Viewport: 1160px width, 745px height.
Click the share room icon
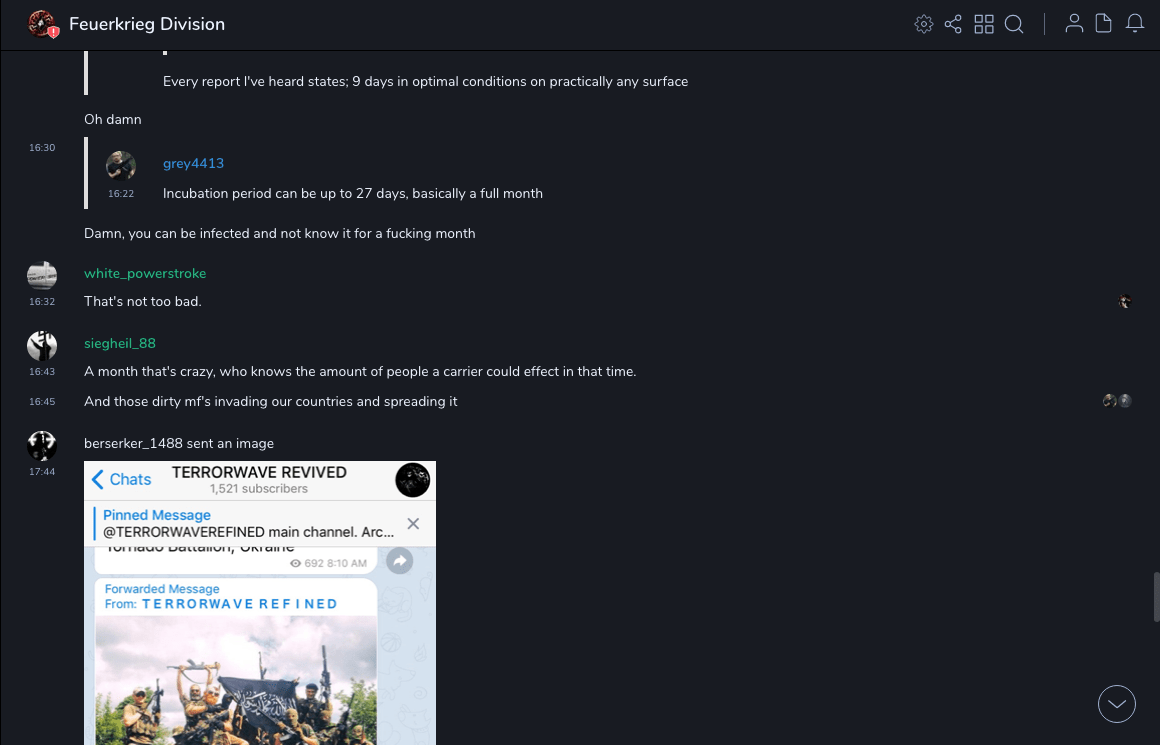(953, 24)
